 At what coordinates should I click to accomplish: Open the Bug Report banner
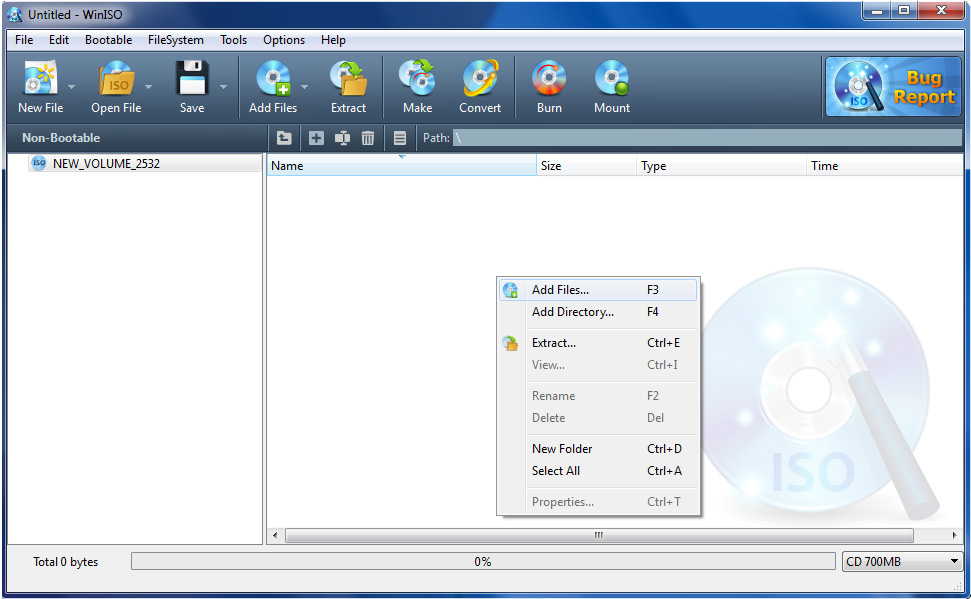click(893, 87)
